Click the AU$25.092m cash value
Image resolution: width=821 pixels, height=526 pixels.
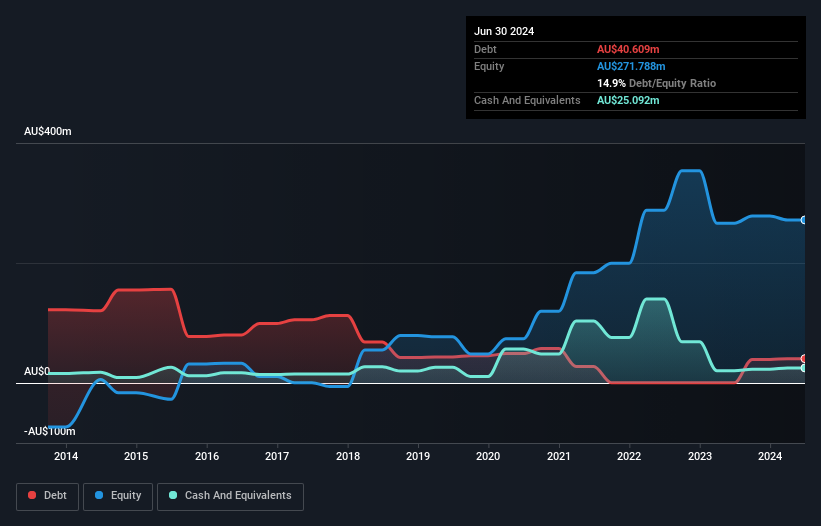628,100
